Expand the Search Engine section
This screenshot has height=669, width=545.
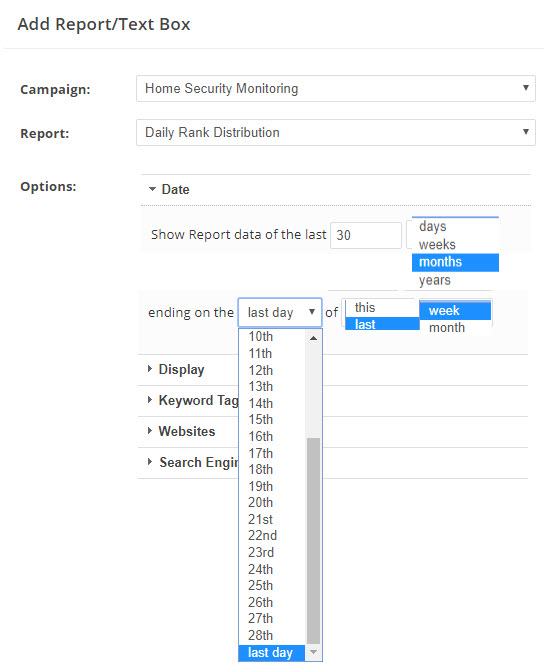[x=192, y=462]
